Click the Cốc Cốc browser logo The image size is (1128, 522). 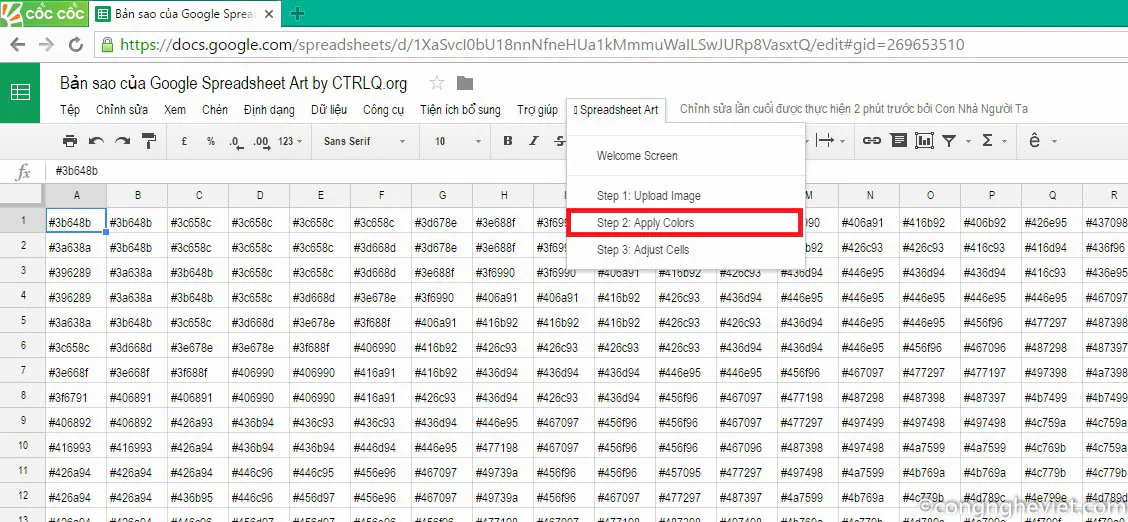point(45,13)
